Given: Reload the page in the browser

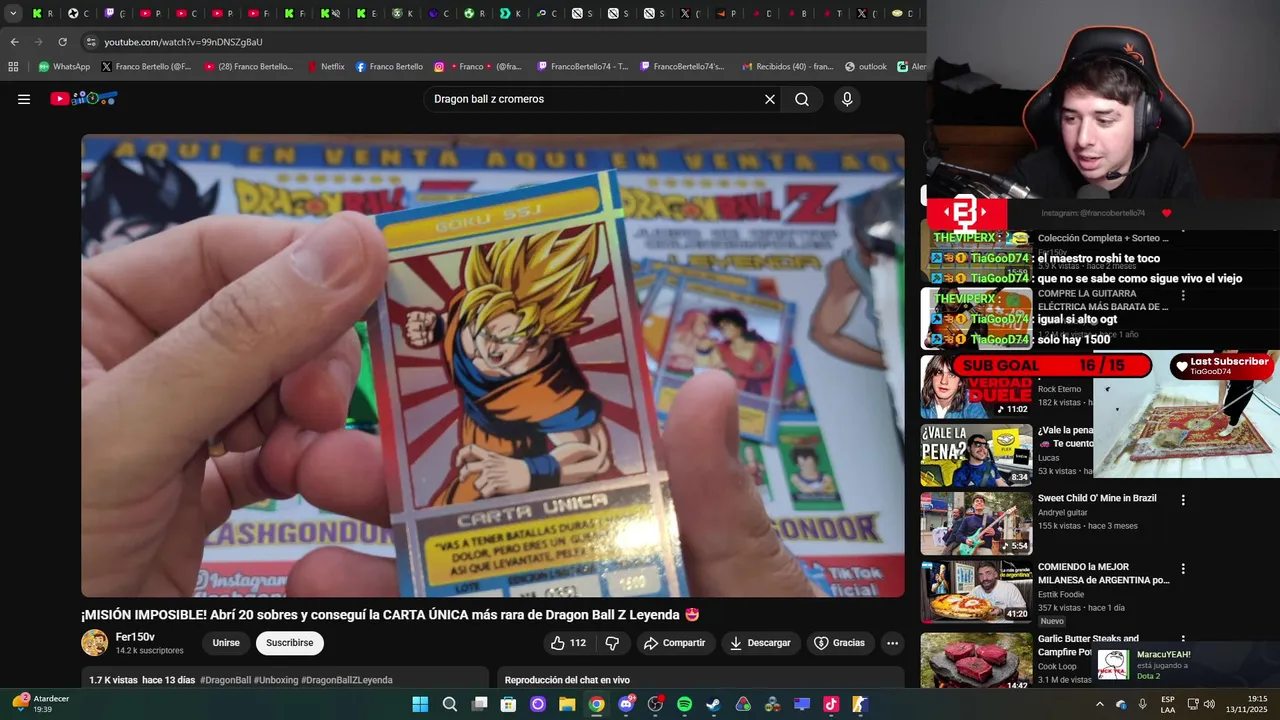Looking at the screenshot, I should point(62,42).
